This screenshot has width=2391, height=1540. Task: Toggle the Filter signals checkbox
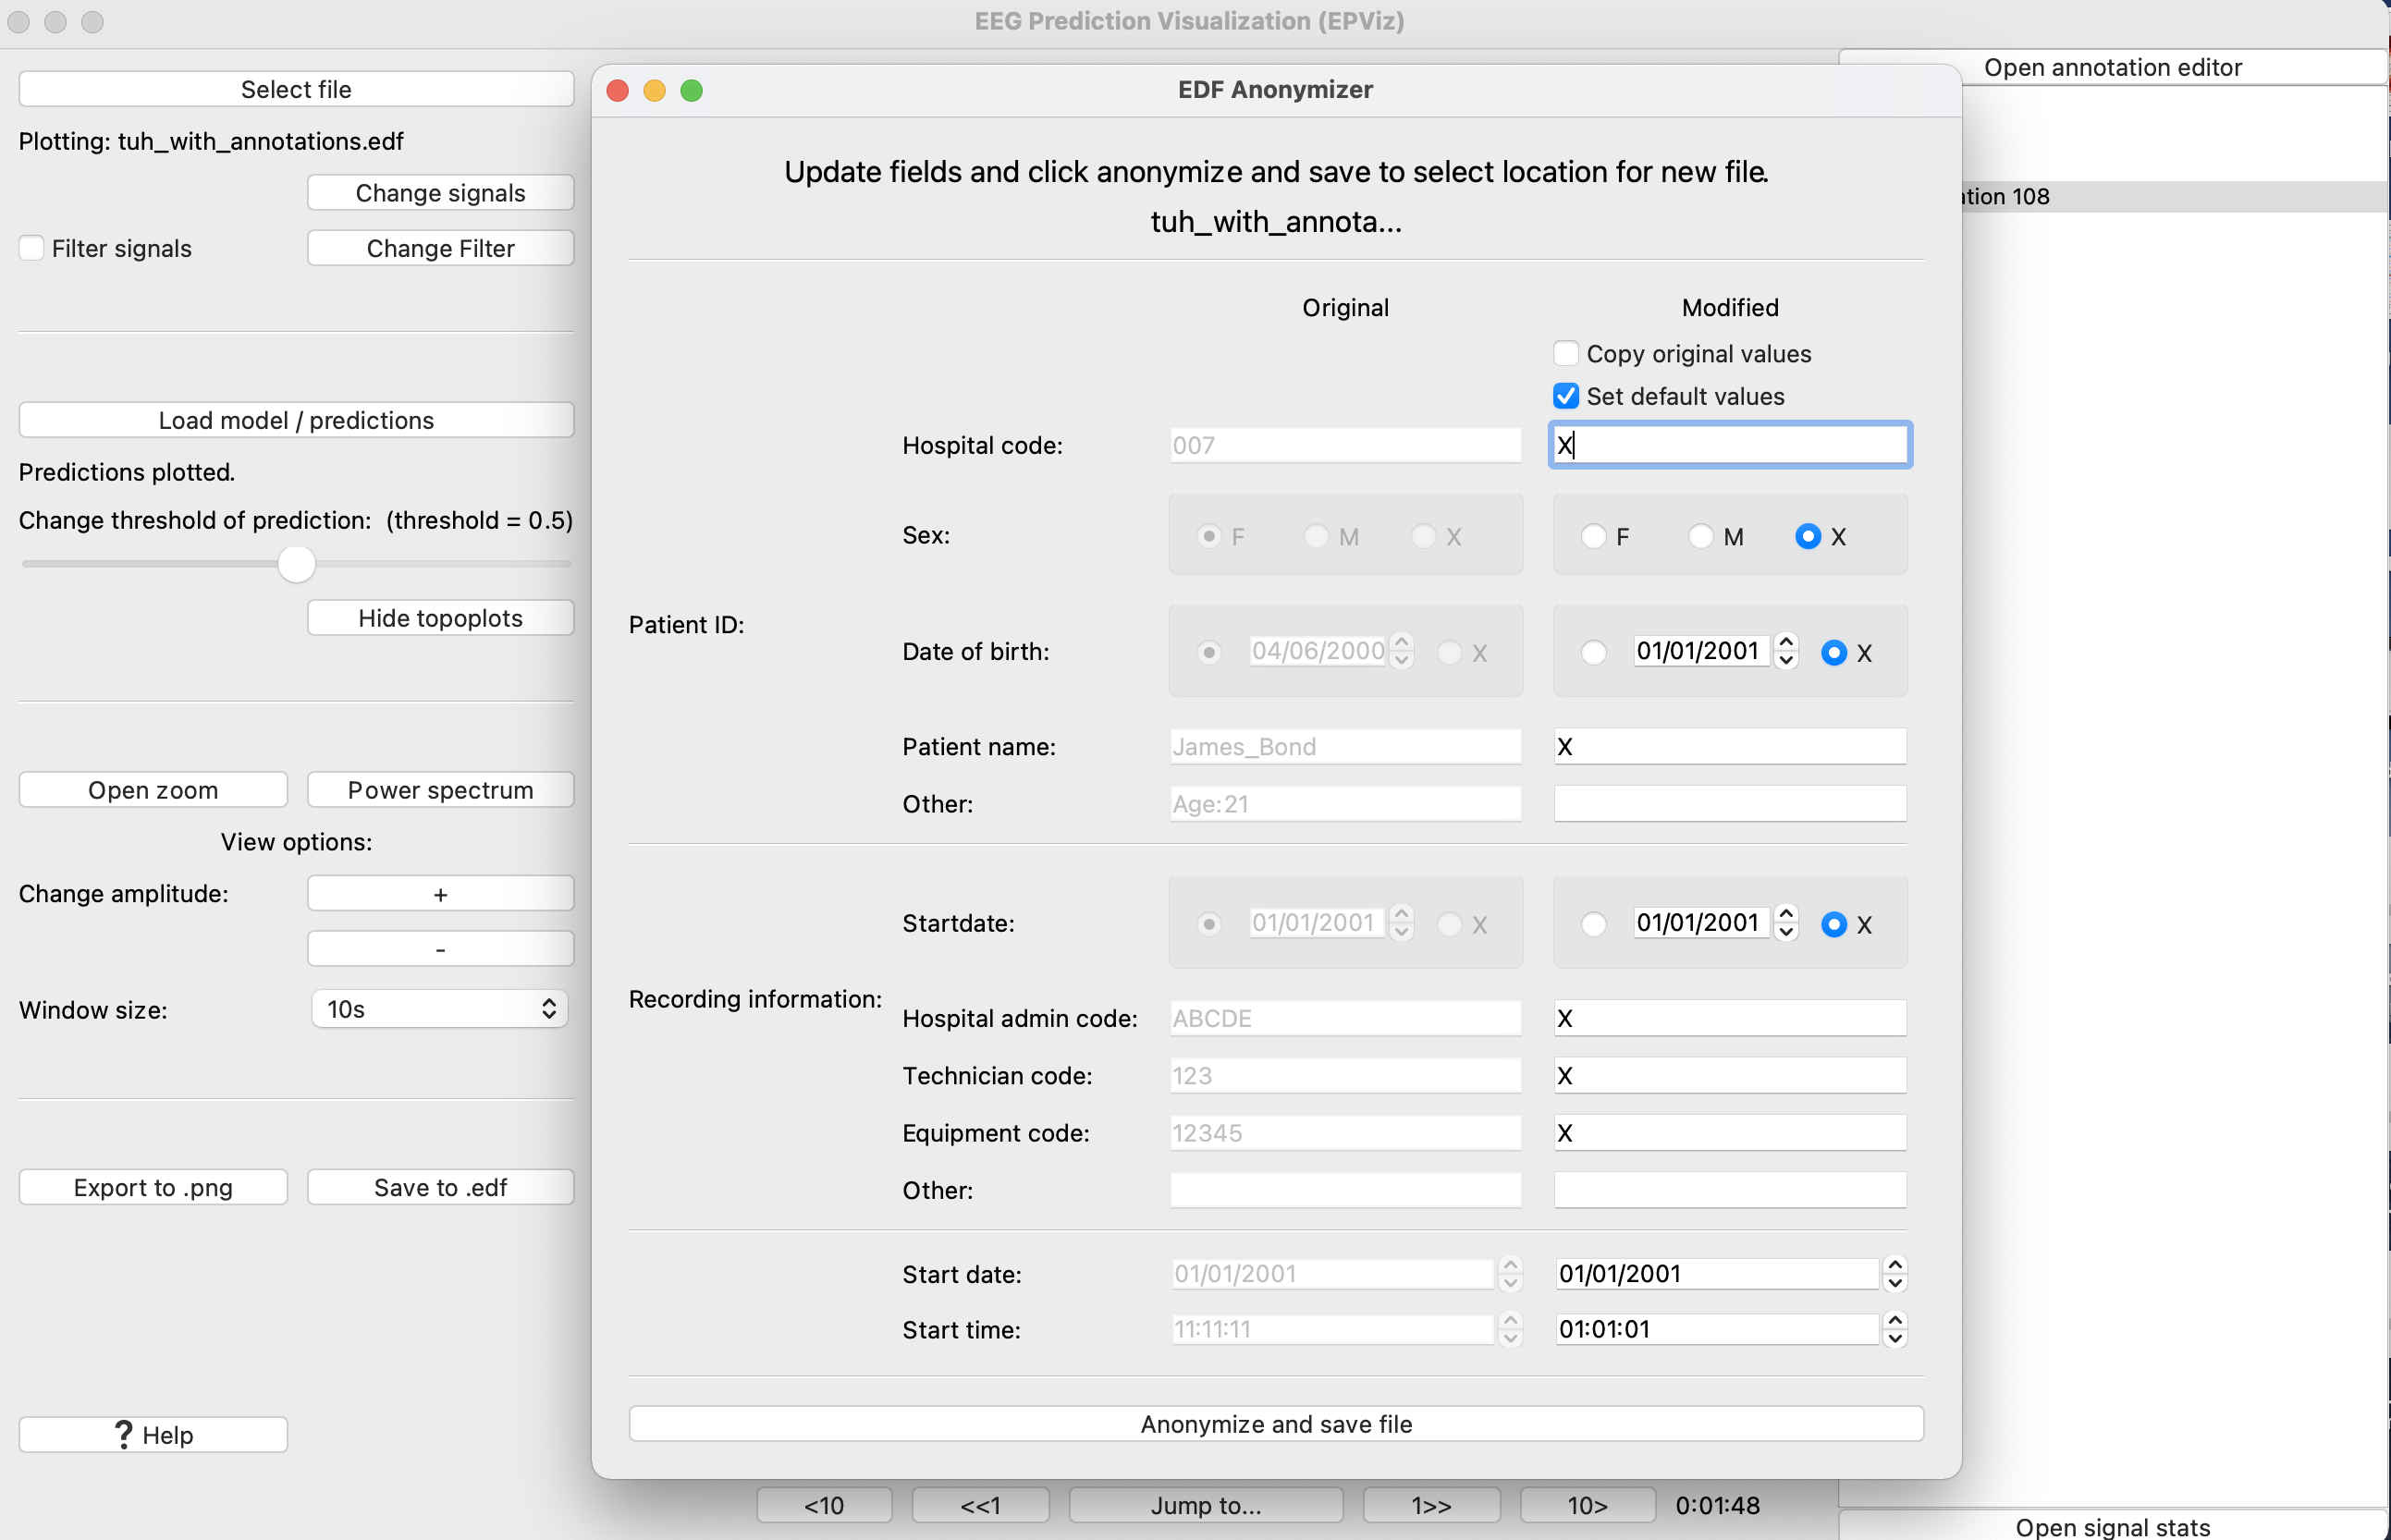(x=32, y=248)
